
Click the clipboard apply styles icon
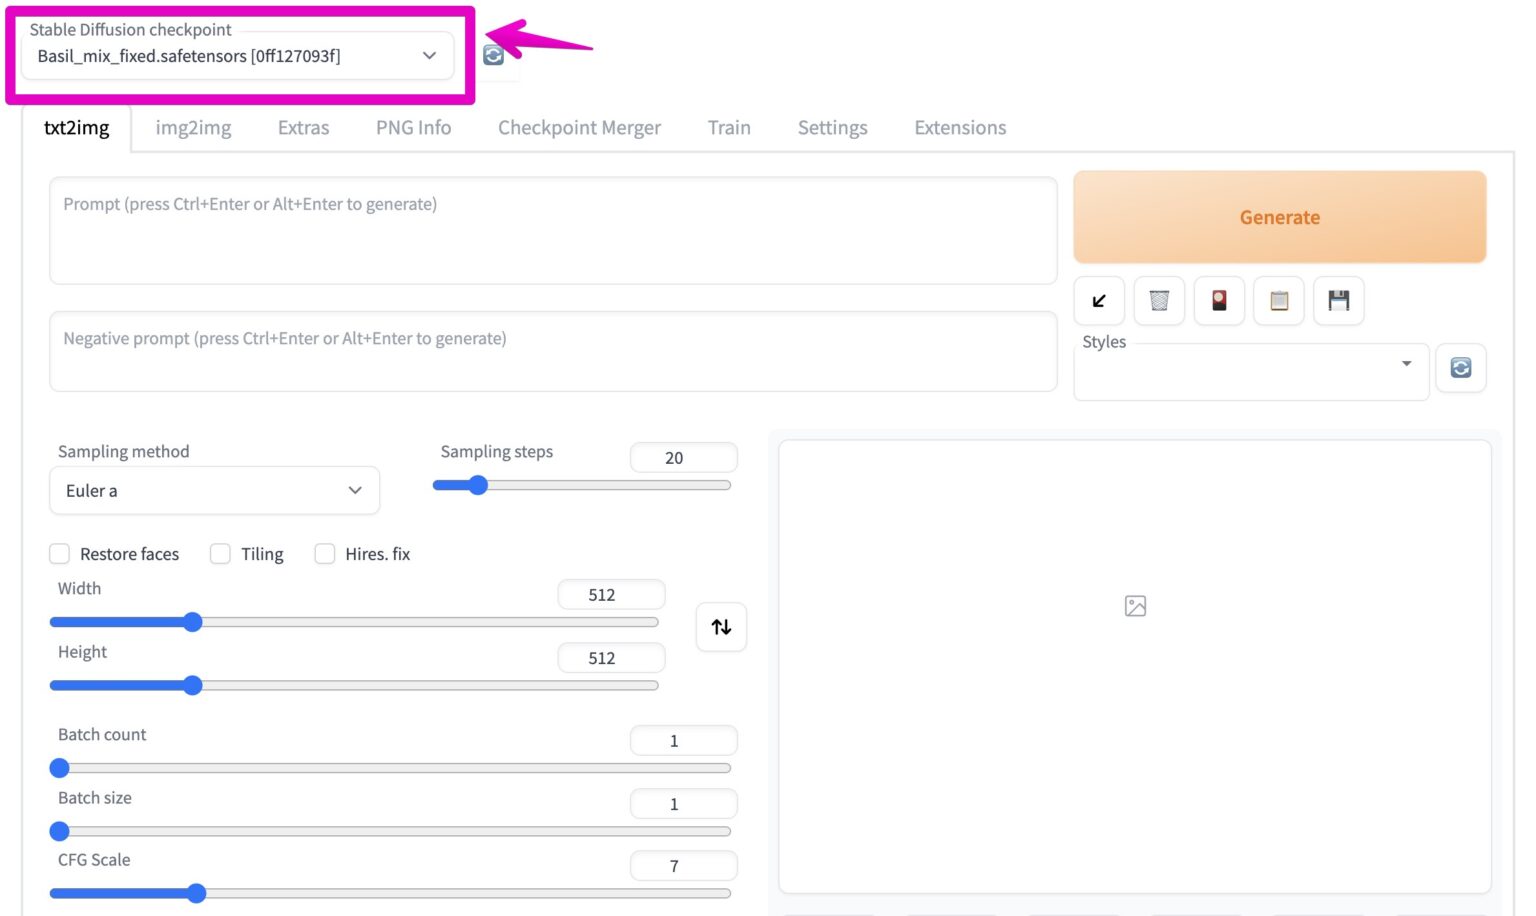(1279, 301)
